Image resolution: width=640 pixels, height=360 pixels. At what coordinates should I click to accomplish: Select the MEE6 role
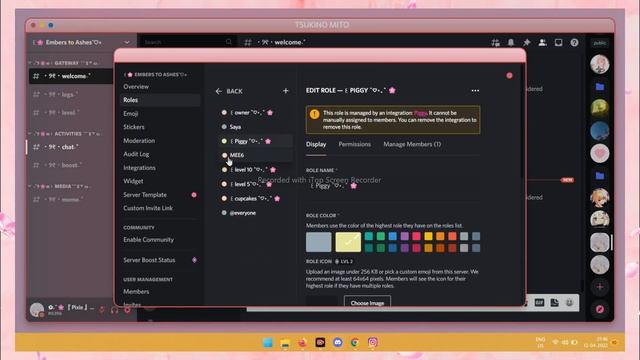[x=255, y=155]
